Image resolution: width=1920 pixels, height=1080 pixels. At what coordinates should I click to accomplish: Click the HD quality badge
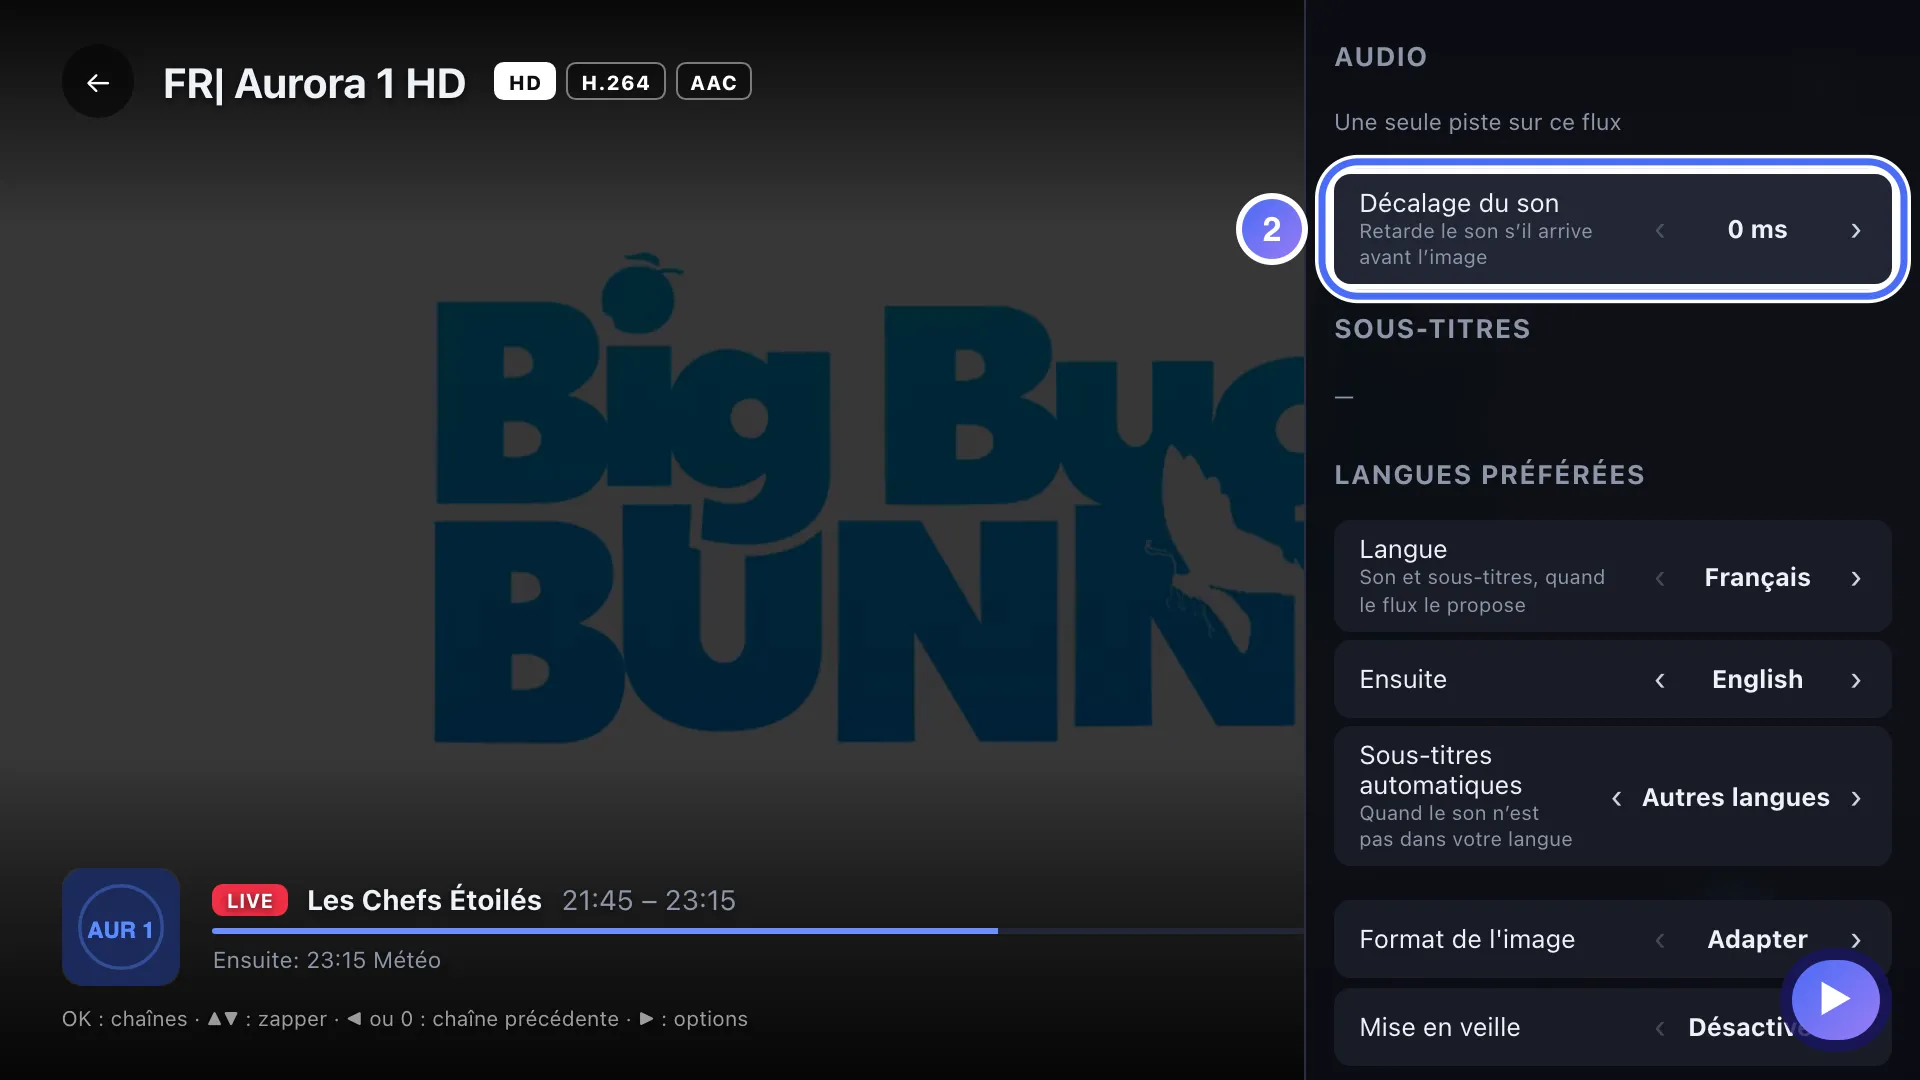pyautogui.click(x=525, y=82)
